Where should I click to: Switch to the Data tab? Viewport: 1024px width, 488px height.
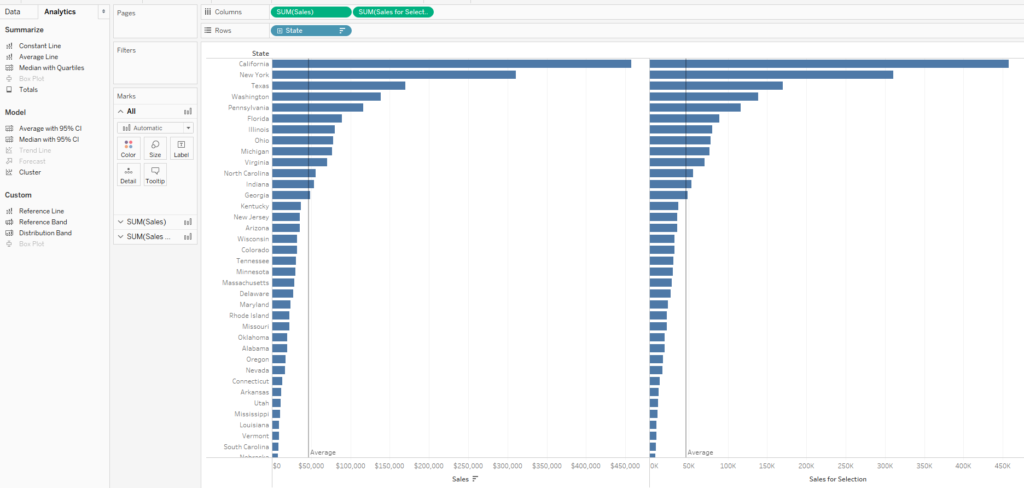click(13, 11)
